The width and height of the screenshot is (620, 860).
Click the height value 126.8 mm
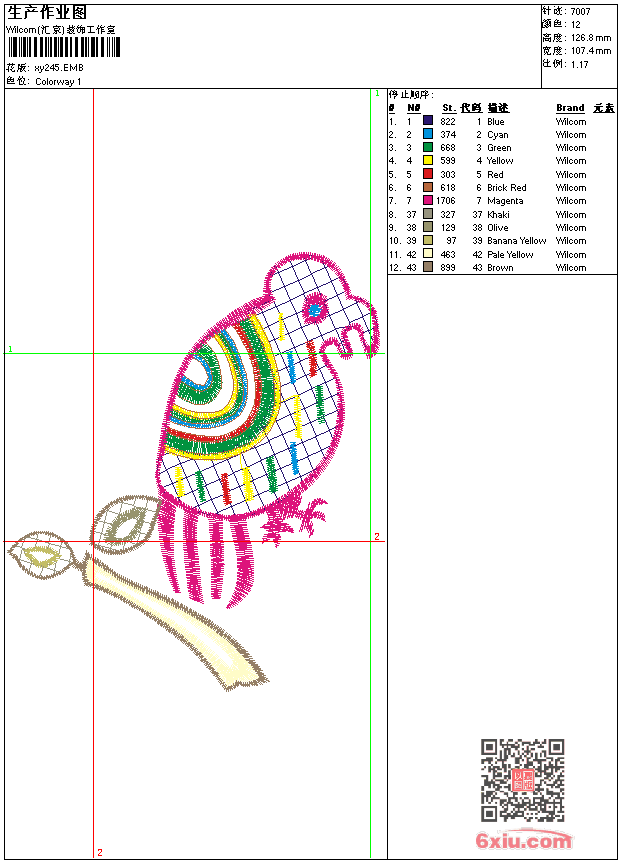pyautogui.click(x=591, y=38)
